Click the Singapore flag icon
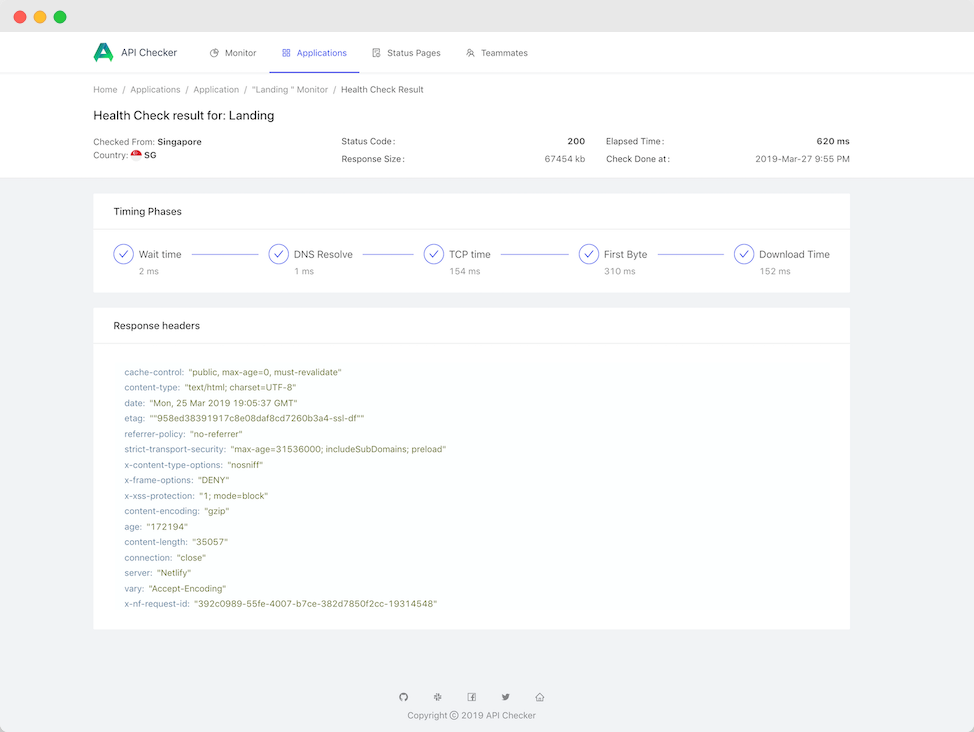This screenshot has height=732, width=974. click(x=136, y=155)
